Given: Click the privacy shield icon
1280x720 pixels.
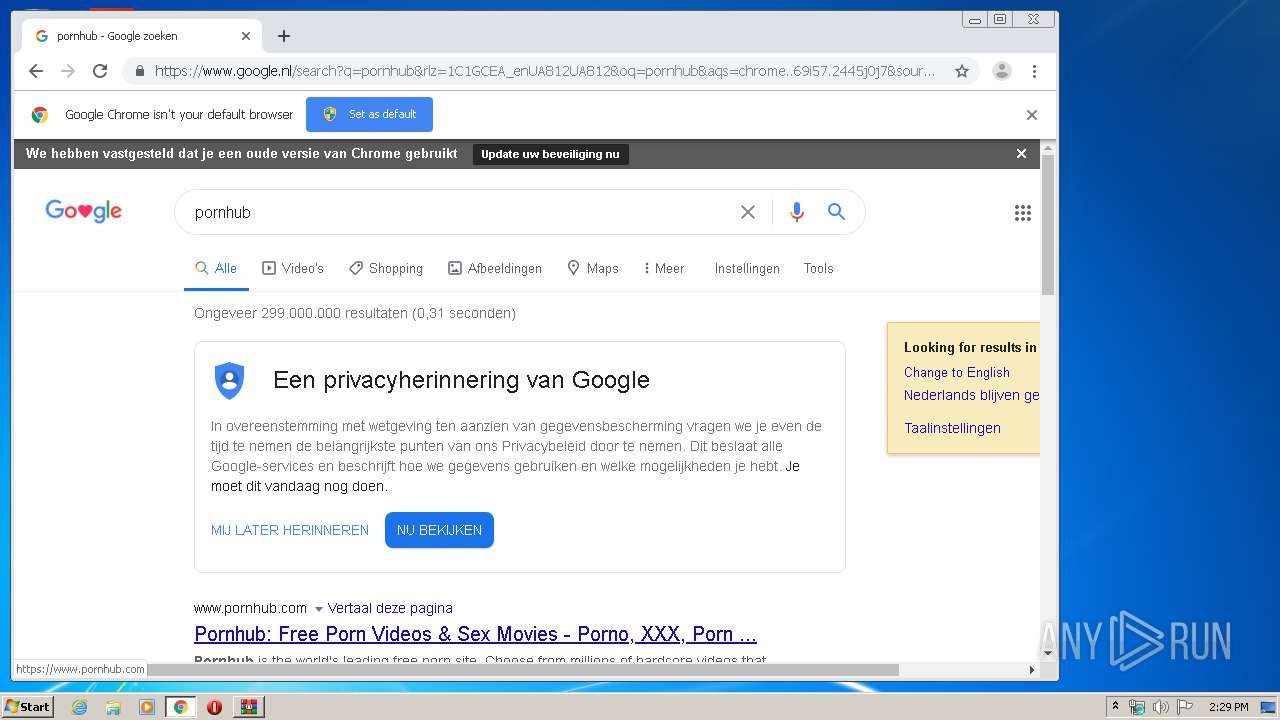Looking at the screenshot, I should pos(230,380).
